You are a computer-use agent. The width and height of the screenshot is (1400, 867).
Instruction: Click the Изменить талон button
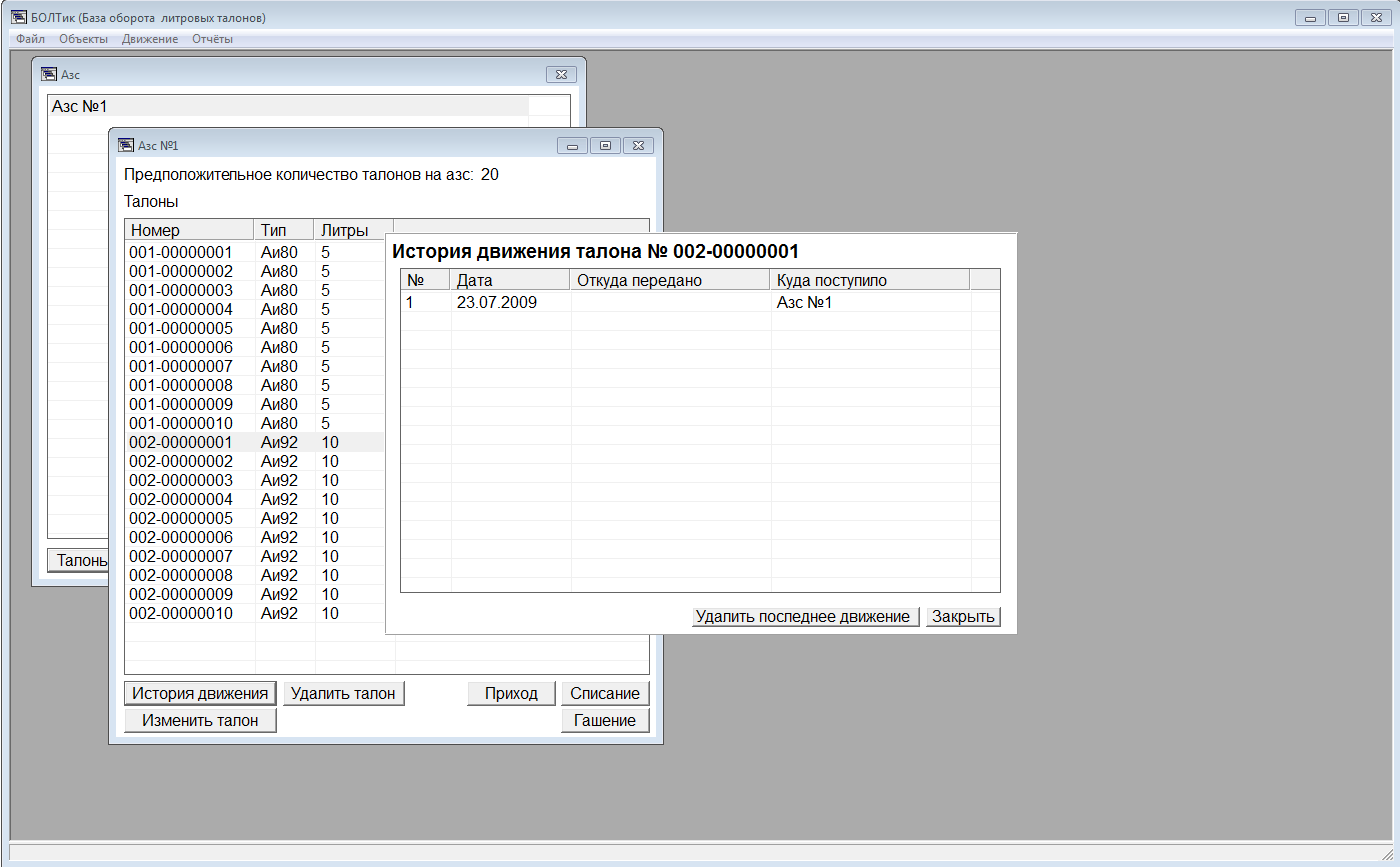(200, 720)
